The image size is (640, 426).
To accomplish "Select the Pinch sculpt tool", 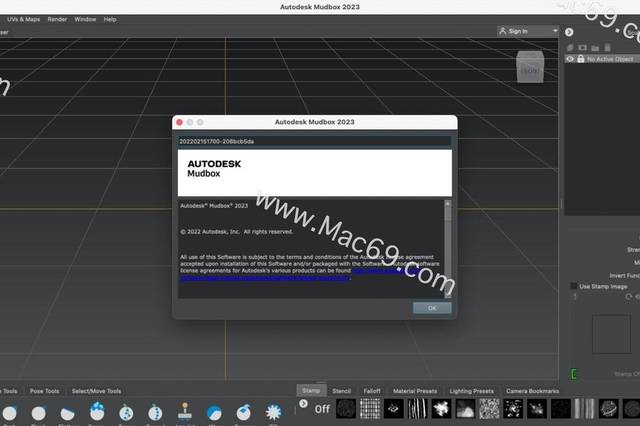I will [x=39, y=413].
